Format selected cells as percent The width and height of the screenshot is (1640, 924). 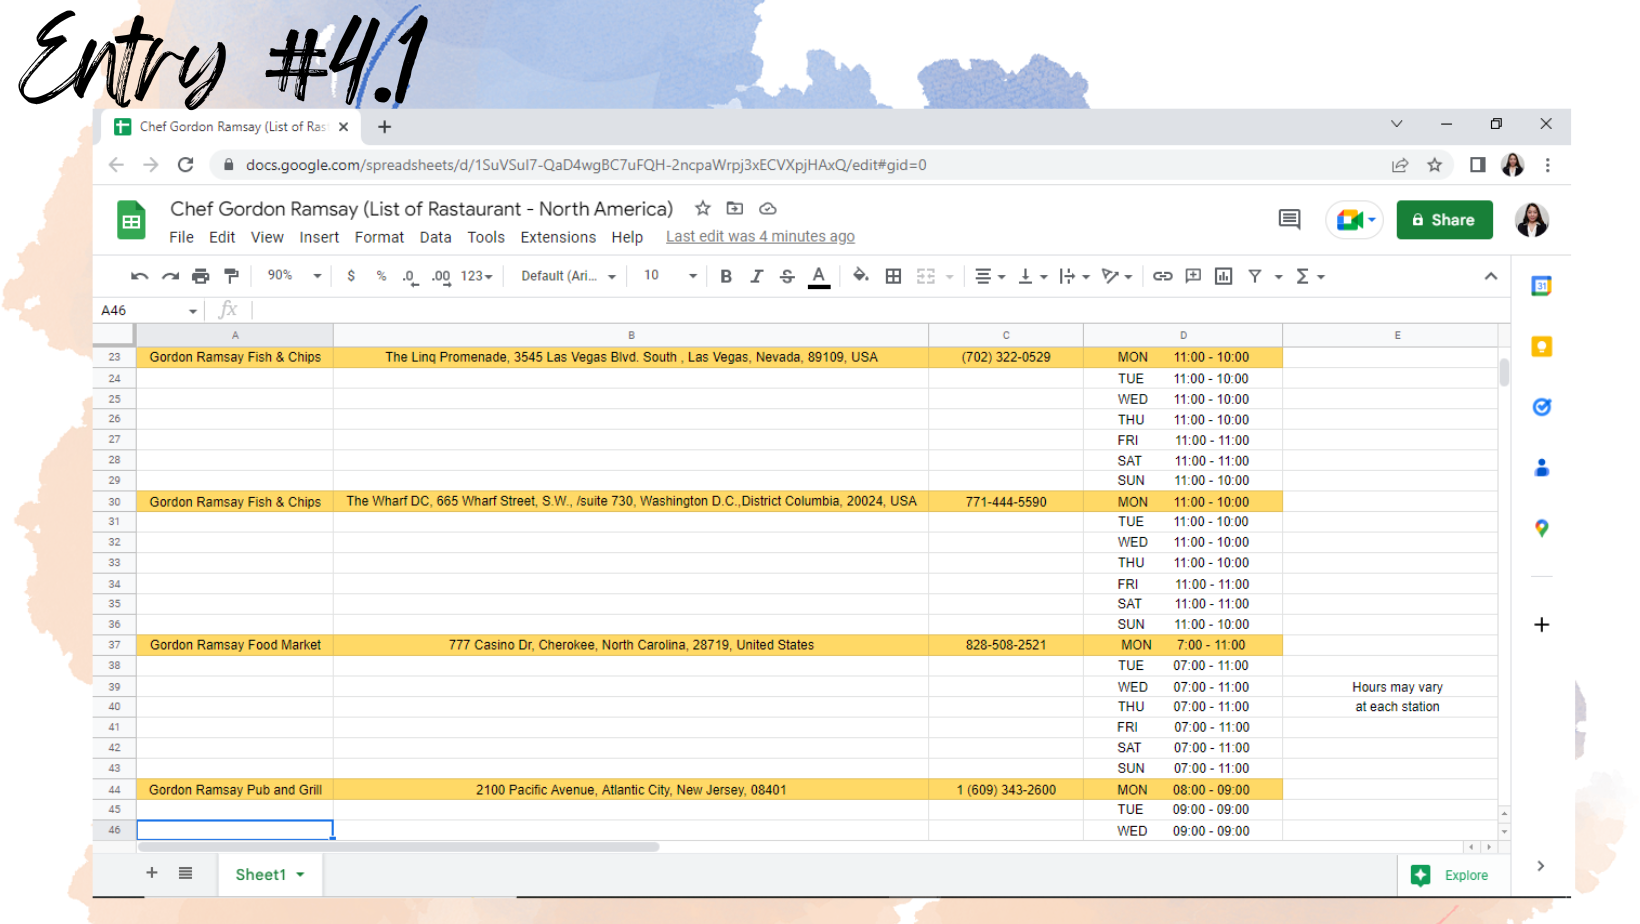tap(381, 276)
